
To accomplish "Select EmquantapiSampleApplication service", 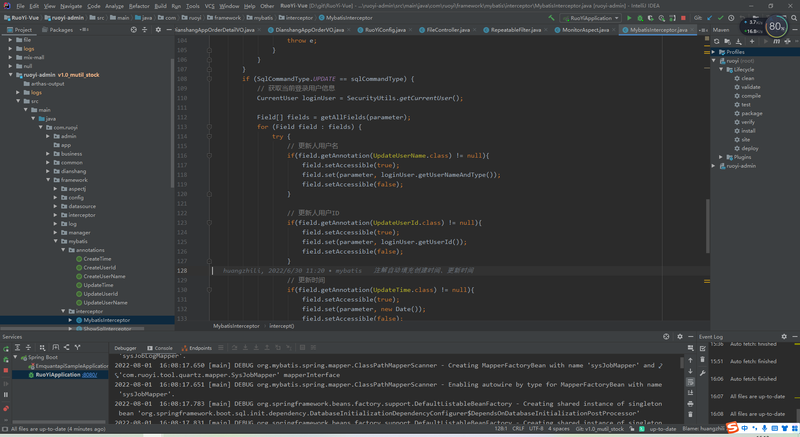I will [68, 366].
